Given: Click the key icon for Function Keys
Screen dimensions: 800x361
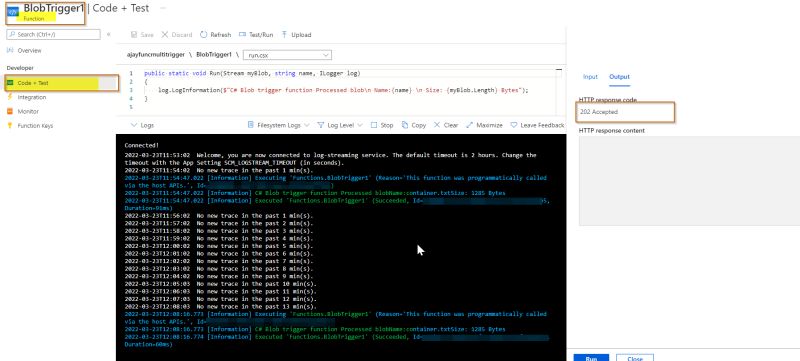Looking at the screenshot, I should pyautogui.click(x=10, y=125).
